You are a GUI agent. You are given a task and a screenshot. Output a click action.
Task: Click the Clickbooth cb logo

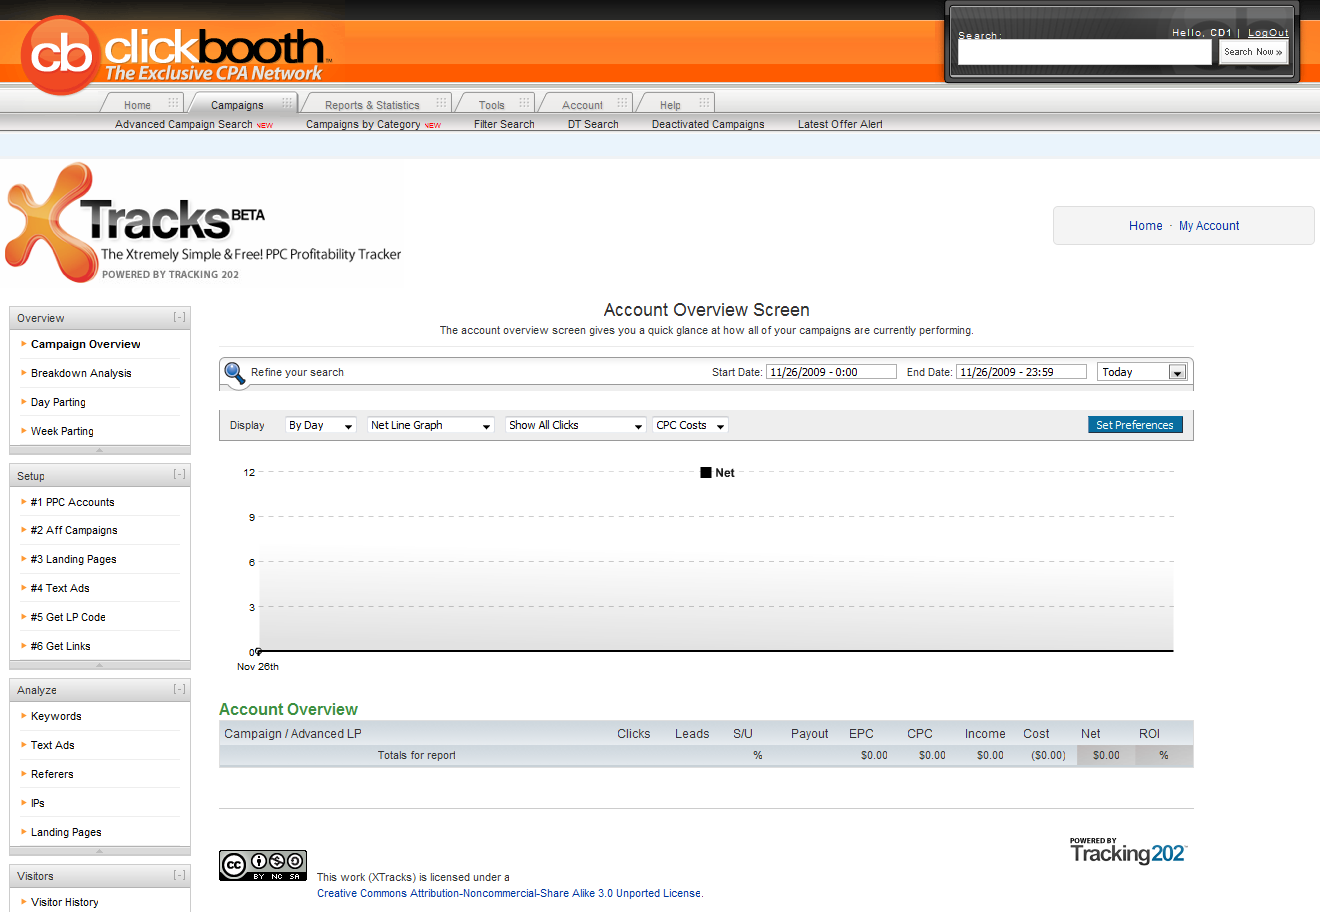[x=60, y=54]
